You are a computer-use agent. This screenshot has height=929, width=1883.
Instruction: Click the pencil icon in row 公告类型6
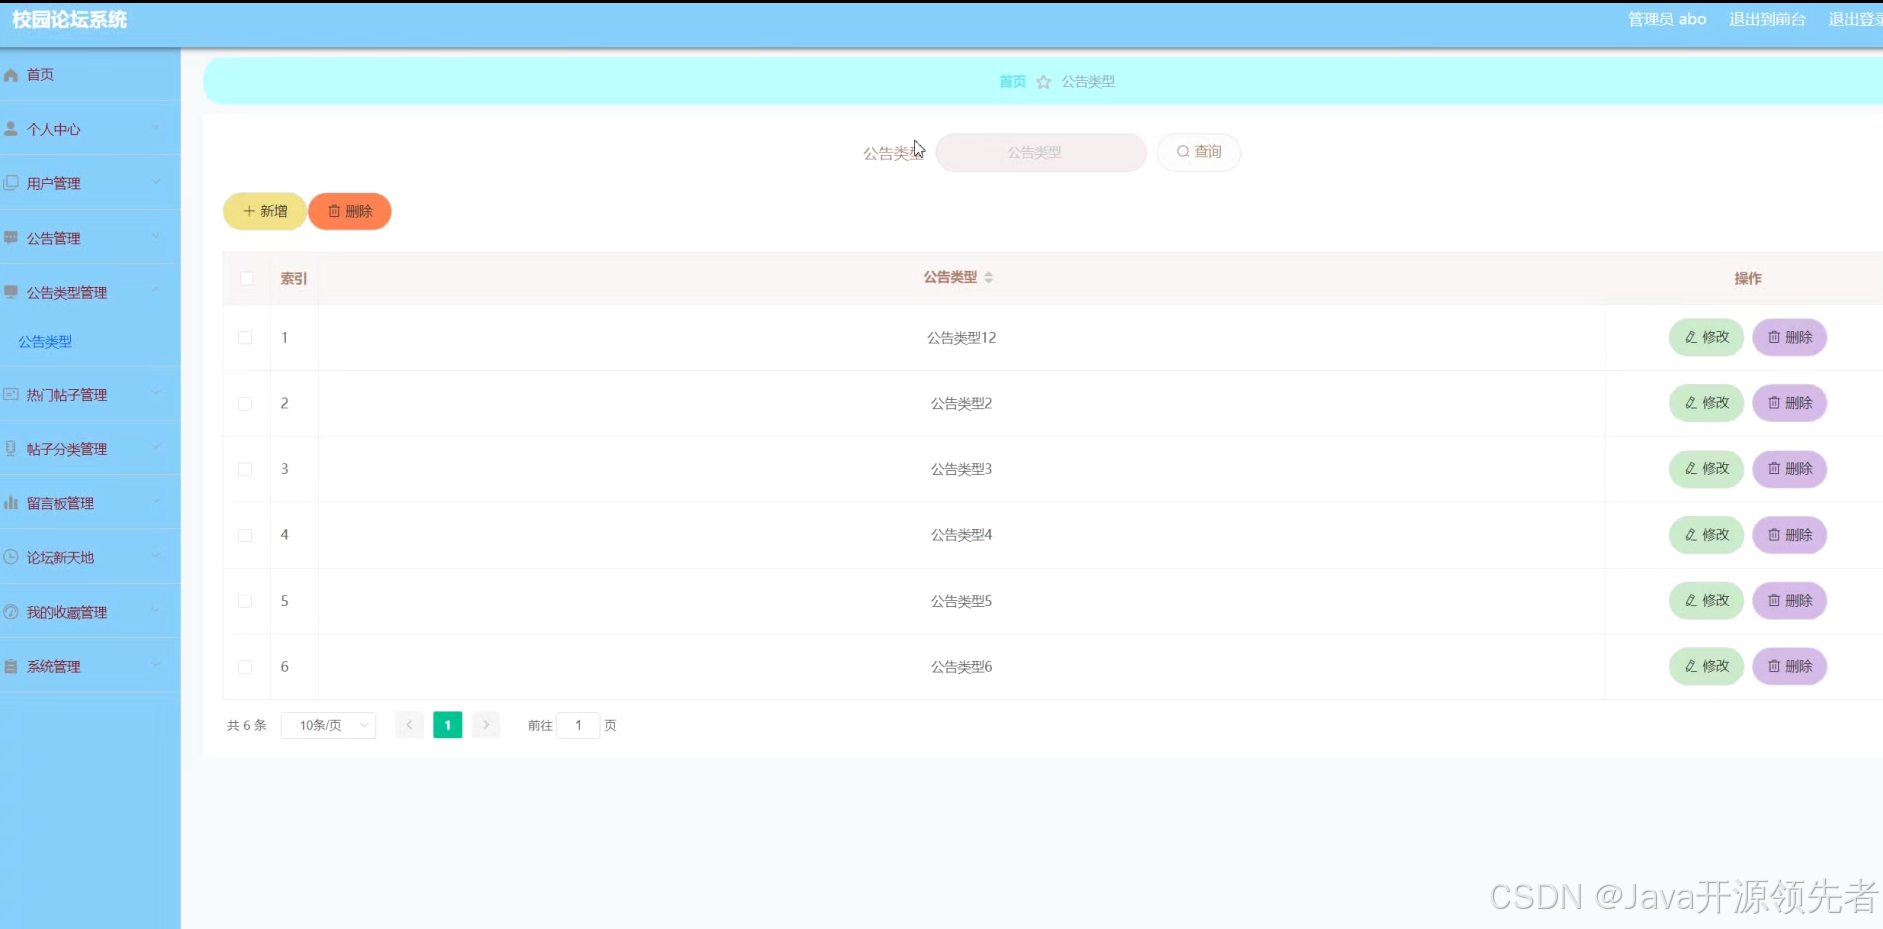coord(1691,666)
